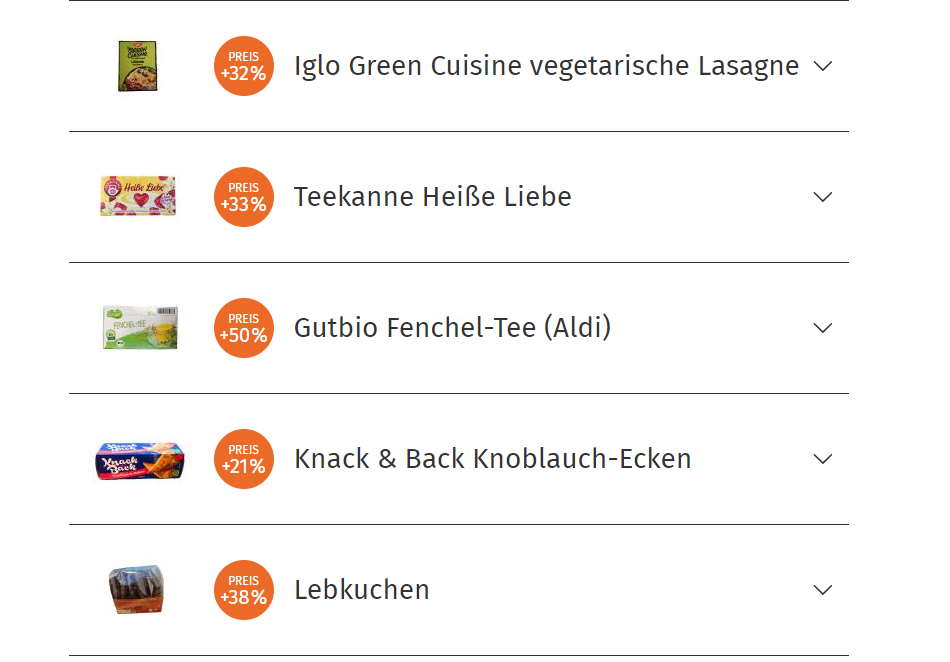Click the +33% price badge for Teekanne
This screenshot has width=950, height=662.
pos(244,197)
